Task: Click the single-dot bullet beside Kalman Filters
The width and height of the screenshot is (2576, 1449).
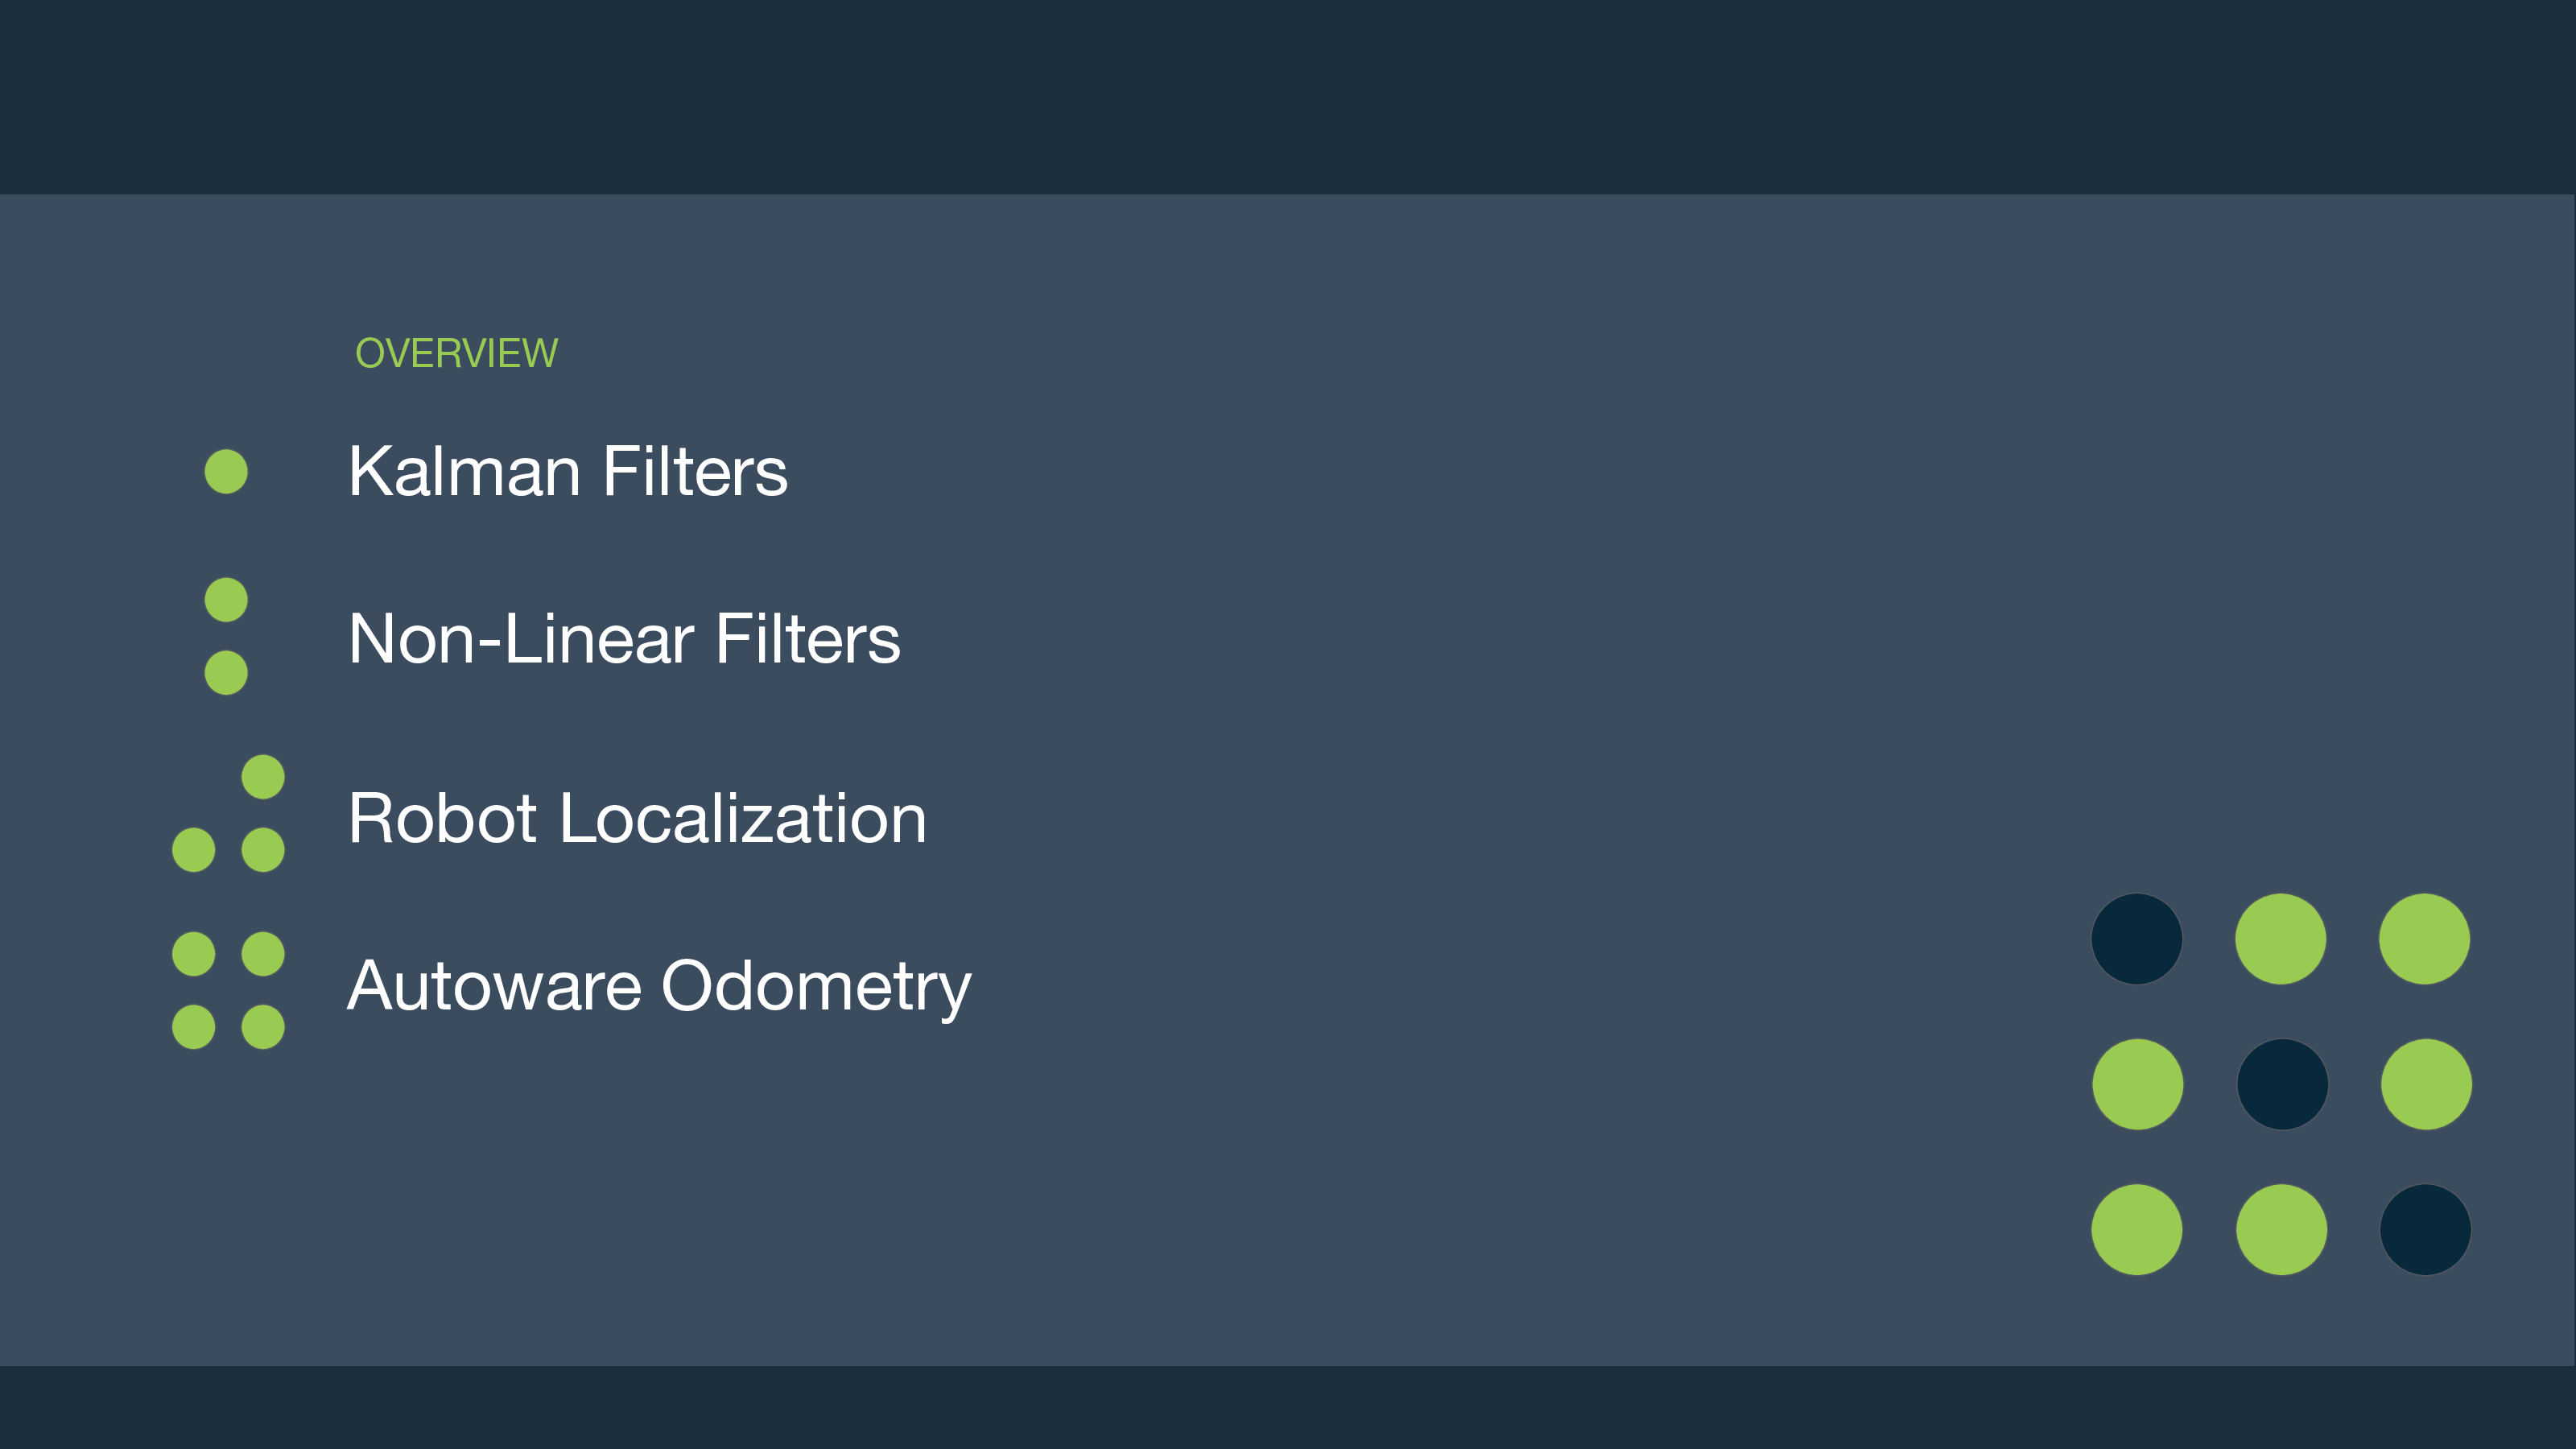Action: [x=226, y=471]
